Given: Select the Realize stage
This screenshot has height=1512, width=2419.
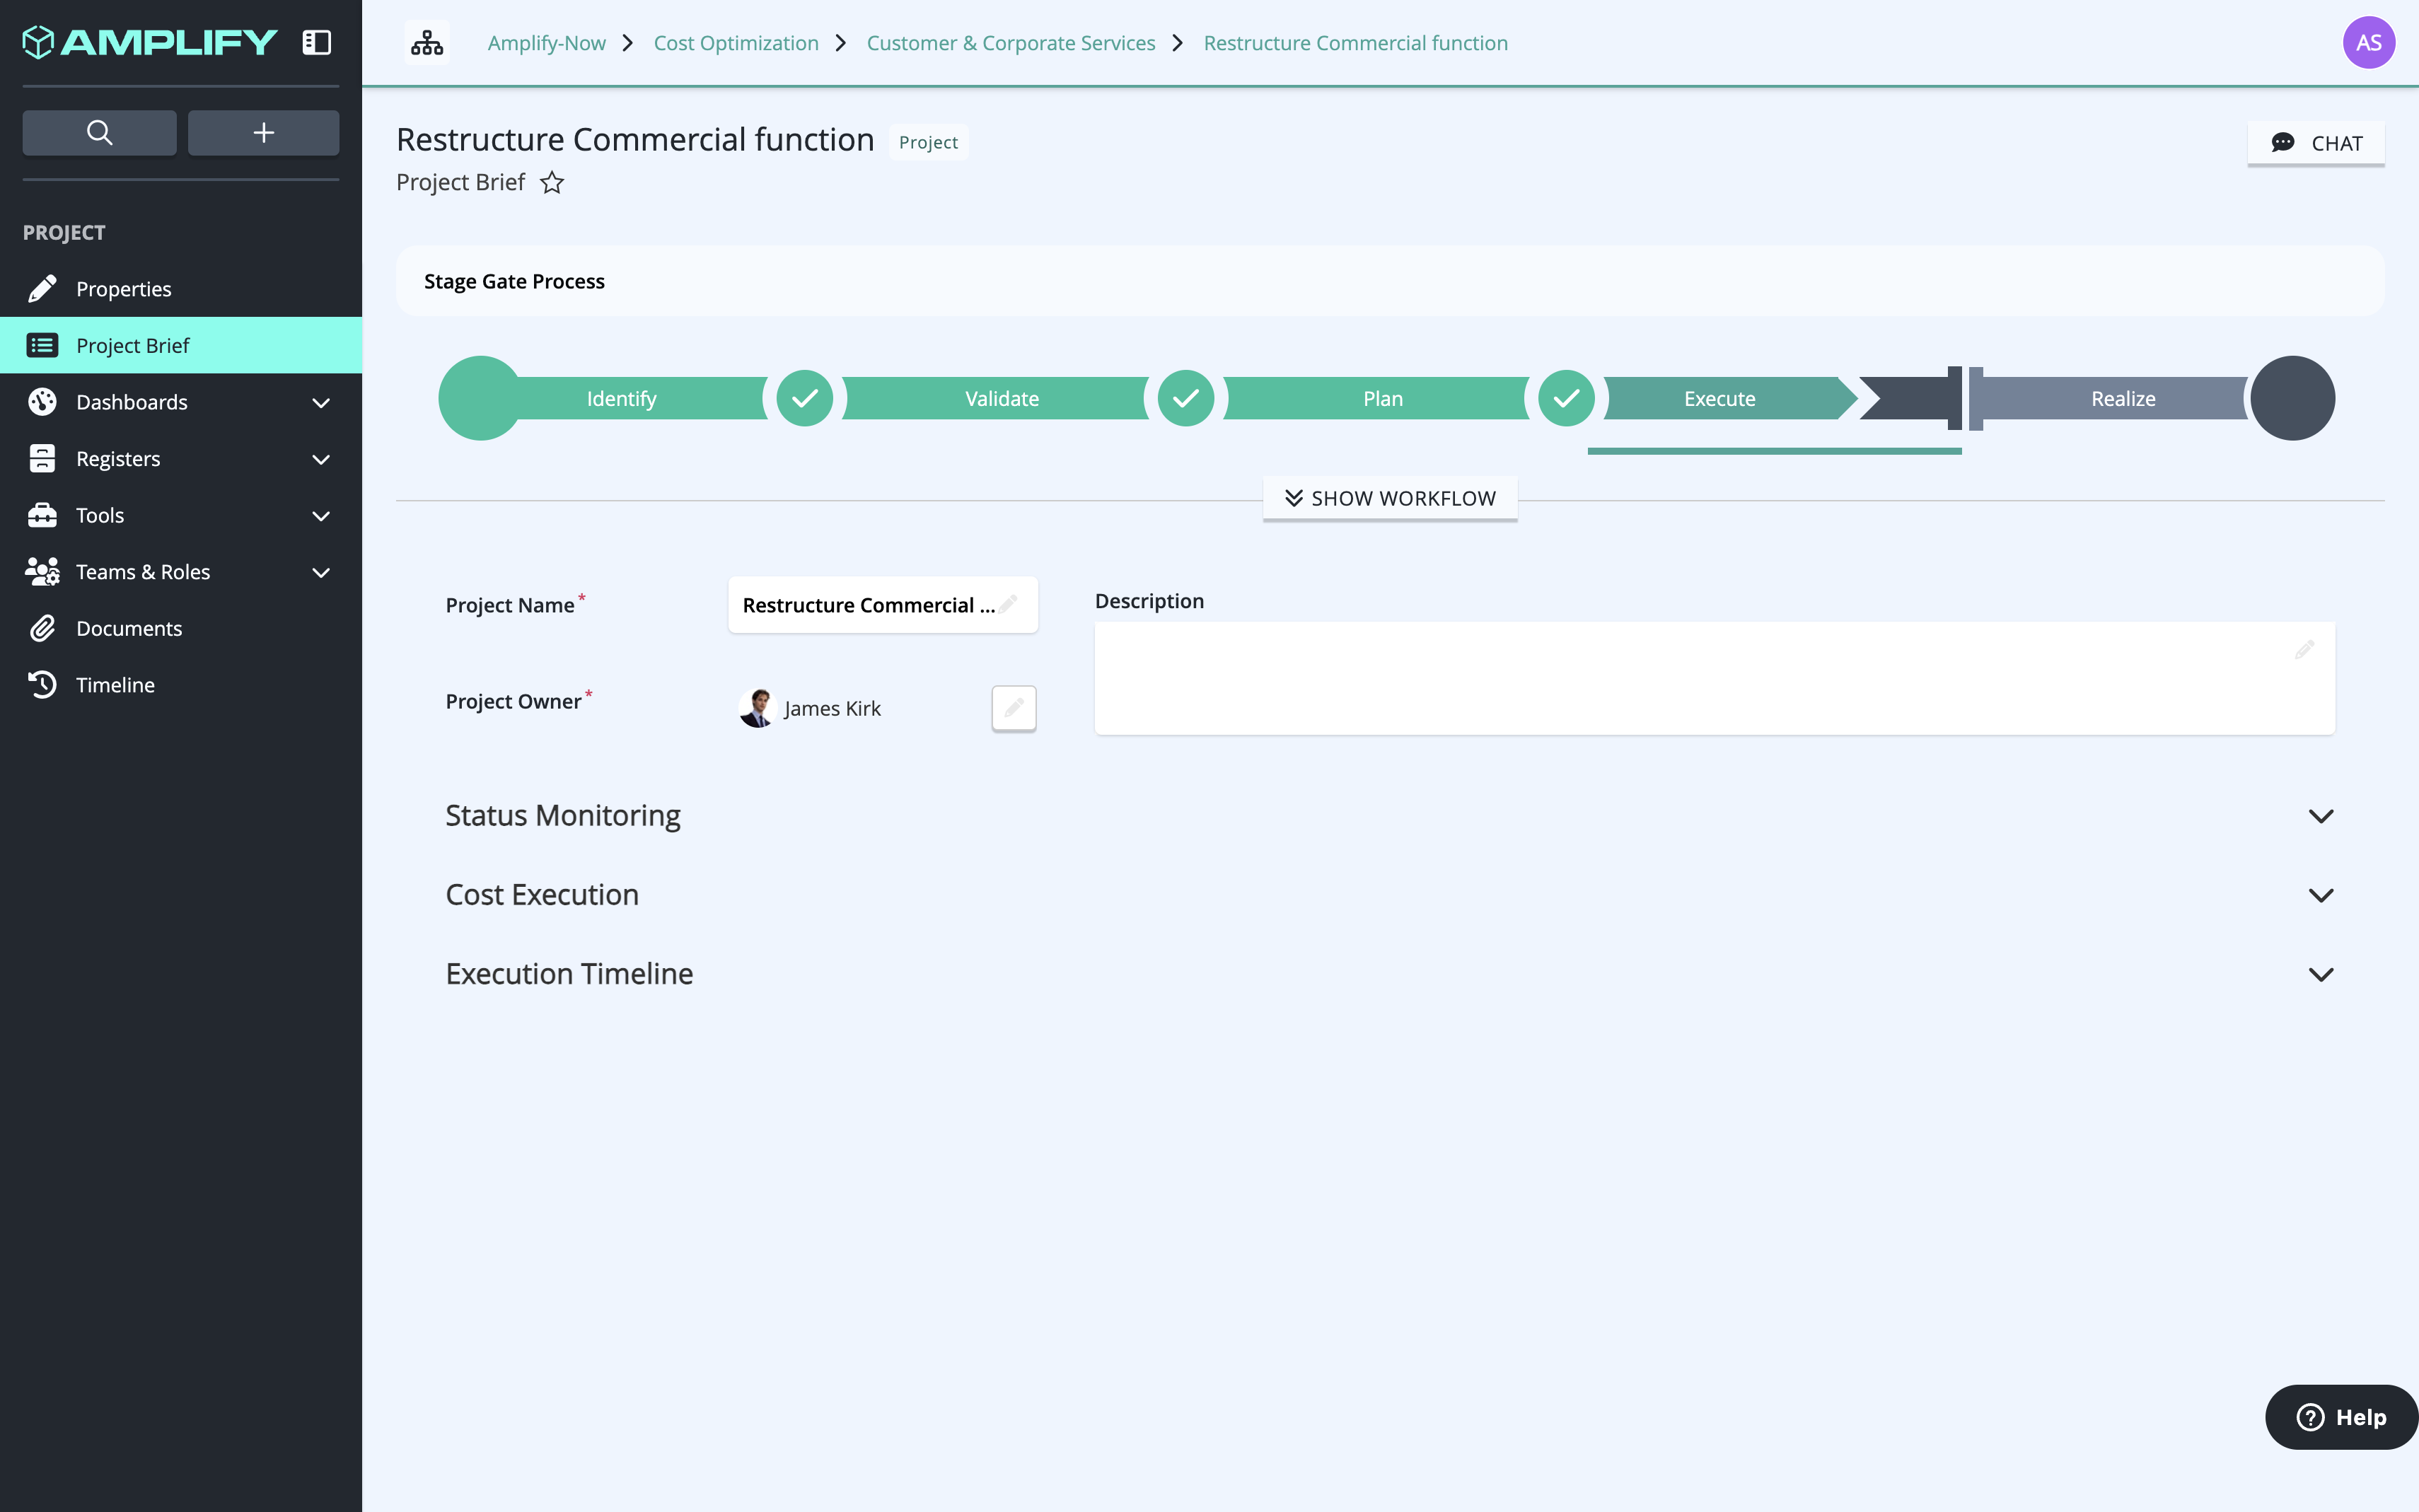Looking at the screenshot, I should click(2123, 398).
